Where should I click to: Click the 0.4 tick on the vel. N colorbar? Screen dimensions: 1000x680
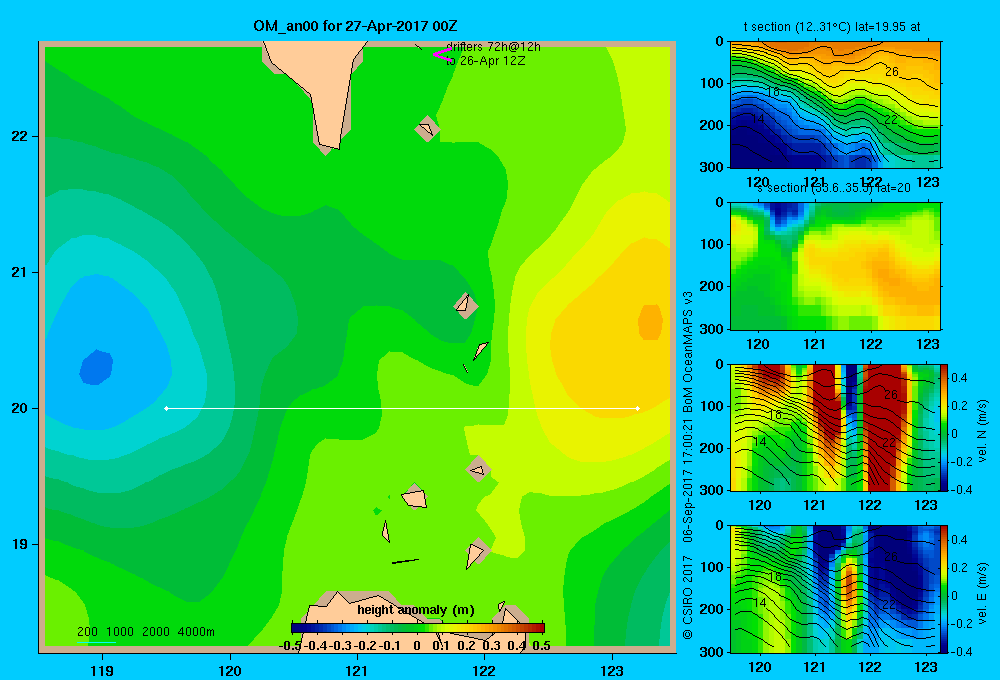[959, 378]
